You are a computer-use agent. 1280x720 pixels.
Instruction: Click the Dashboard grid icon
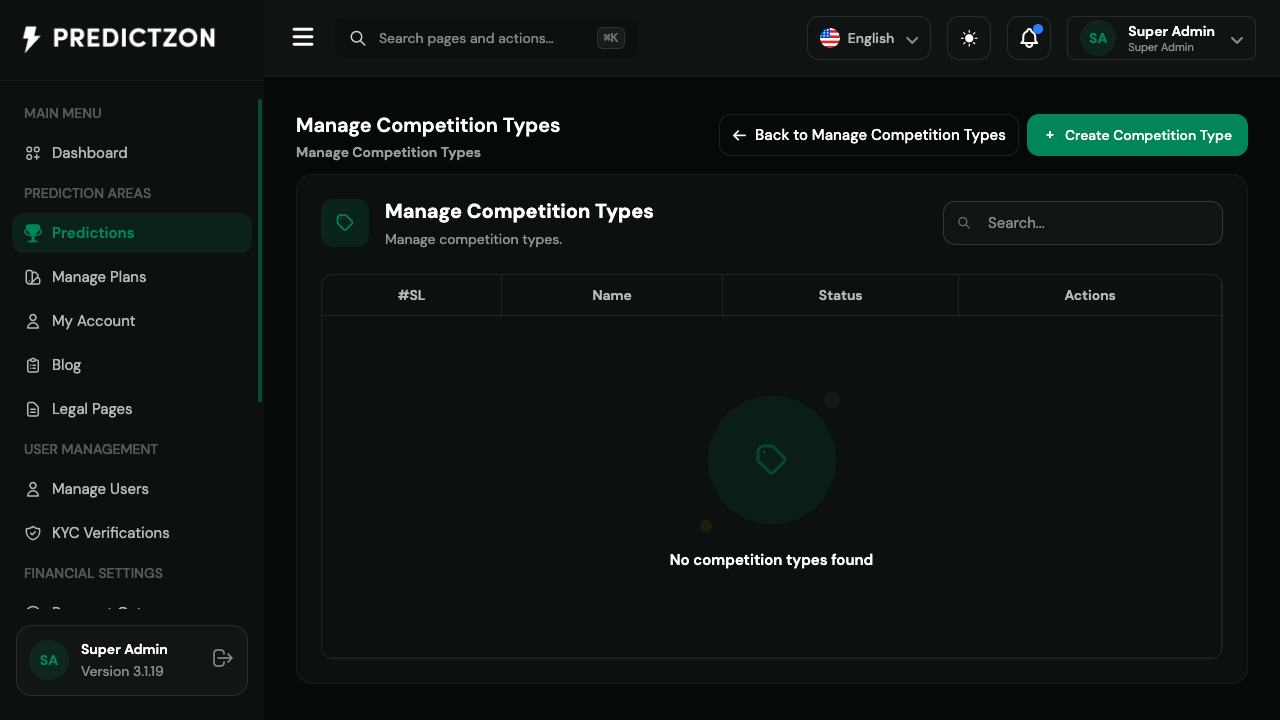tap(33, 153)
